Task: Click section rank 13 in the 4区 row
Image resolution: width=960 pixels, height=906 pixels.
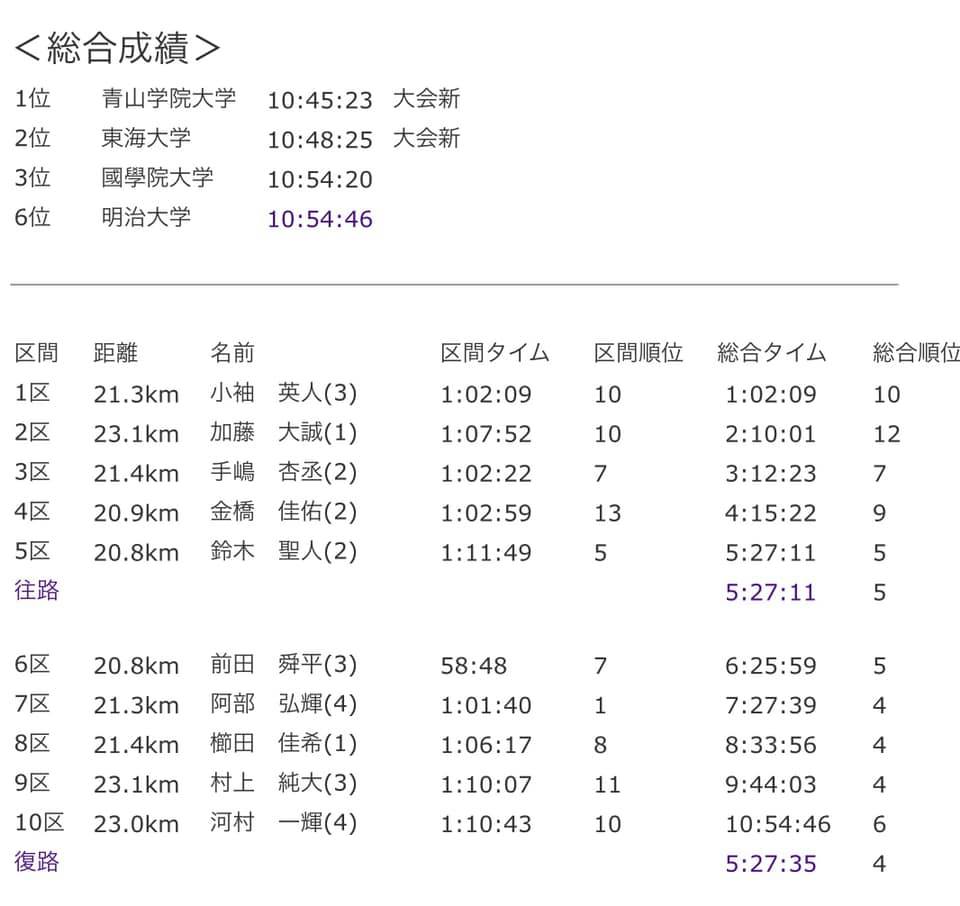Action: (607, 514)
